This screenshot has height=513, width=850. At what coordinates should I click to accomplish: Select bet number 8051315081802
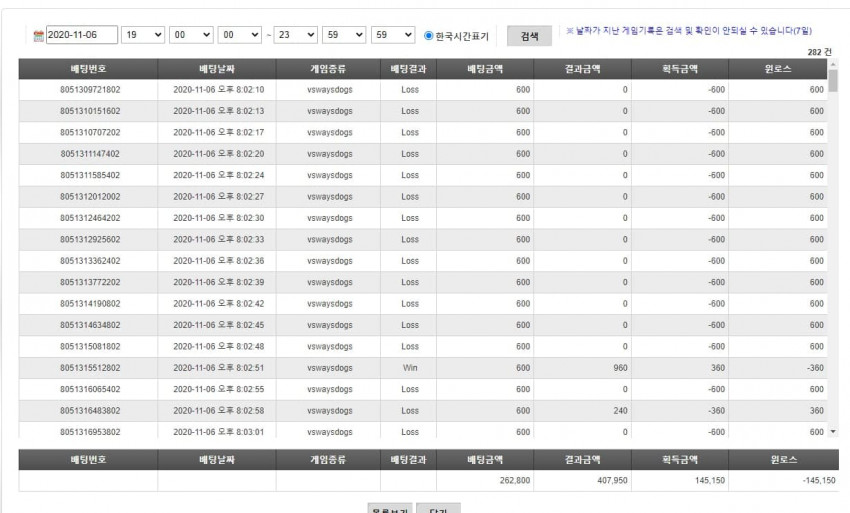tap(90, 347)
